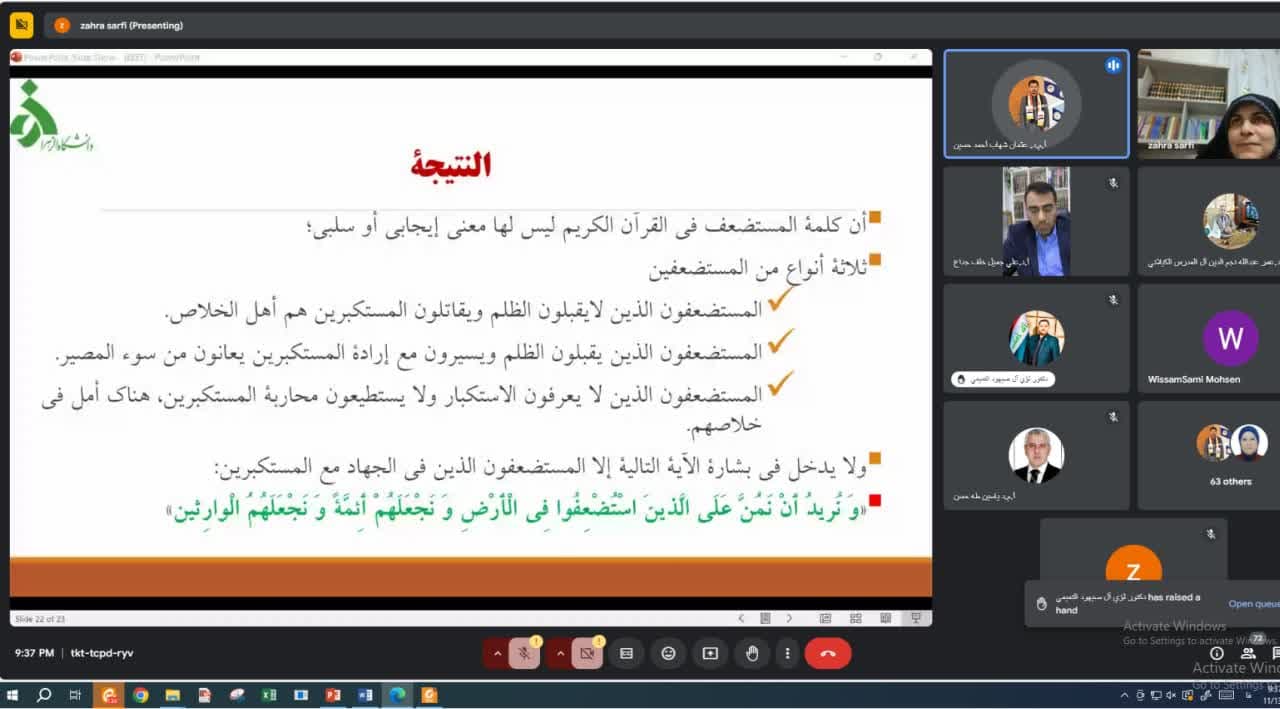The width and height of the screenshot is (1280, 709).
Task: Click the Present now icon
Action: click(x=710, y=653)
